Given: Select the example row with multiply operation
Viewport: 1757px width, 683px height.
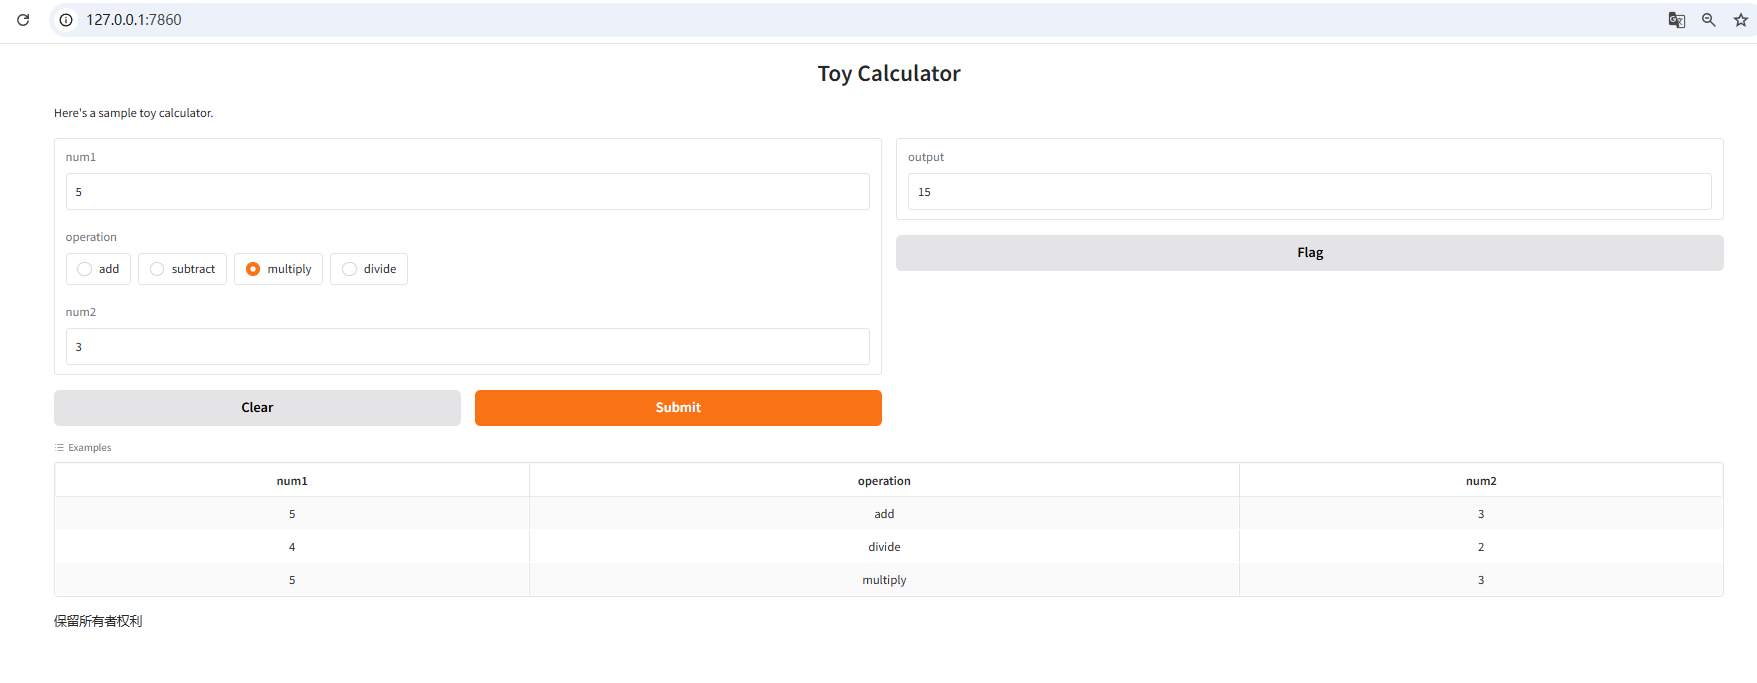Looking at the screenshot, I should 889,580.
